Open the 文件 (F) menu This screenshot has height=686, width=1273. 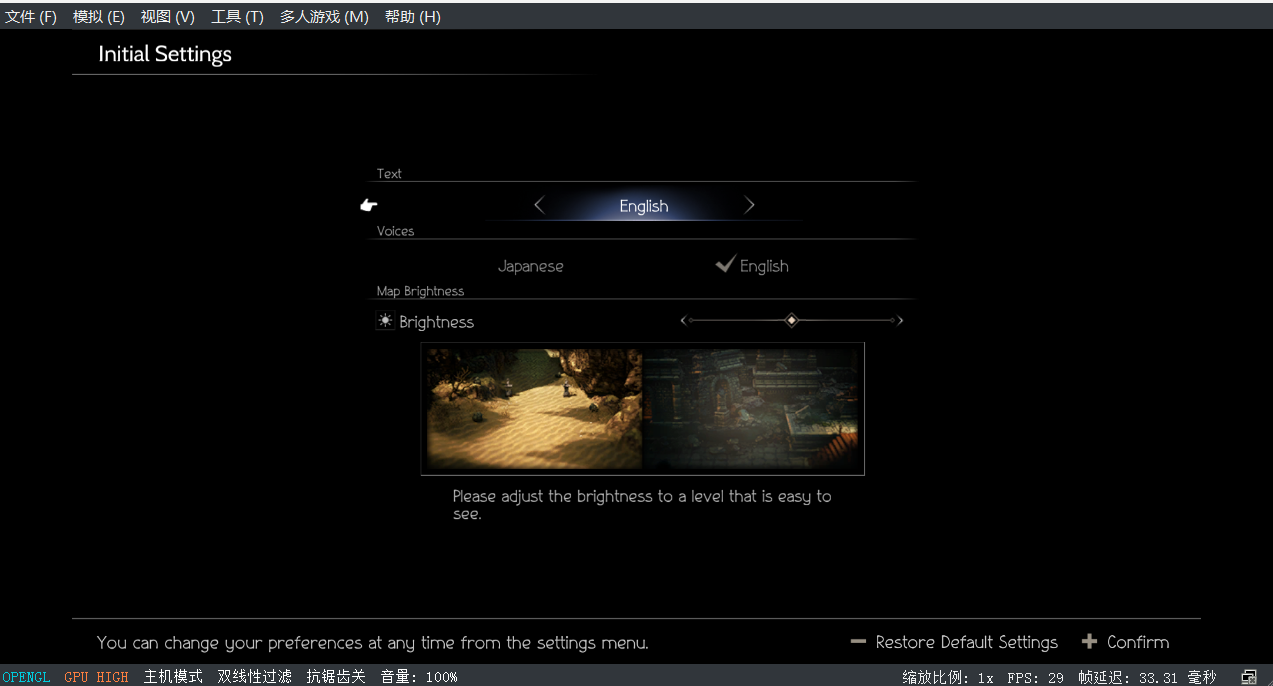point(31,17)
